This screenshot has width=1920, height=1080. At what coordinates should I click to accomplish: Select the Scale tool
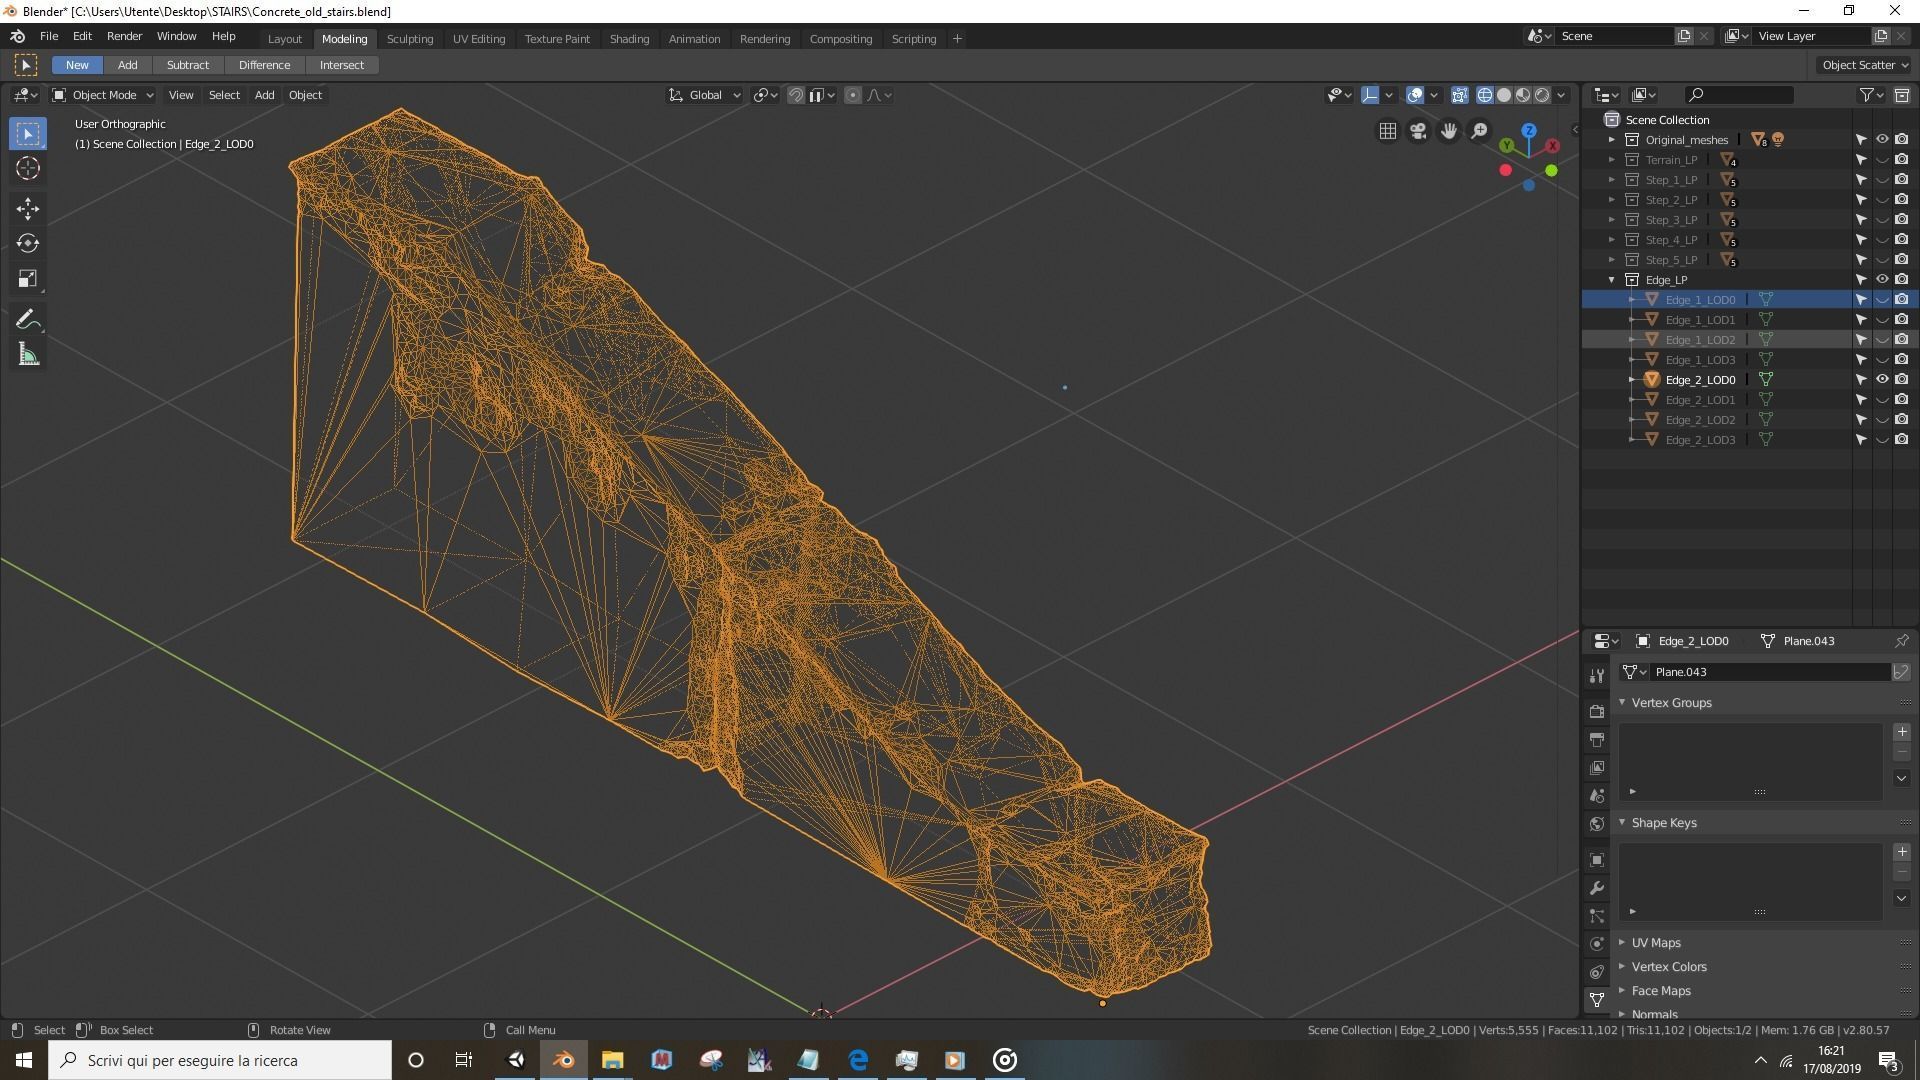[x=28, y=279]
